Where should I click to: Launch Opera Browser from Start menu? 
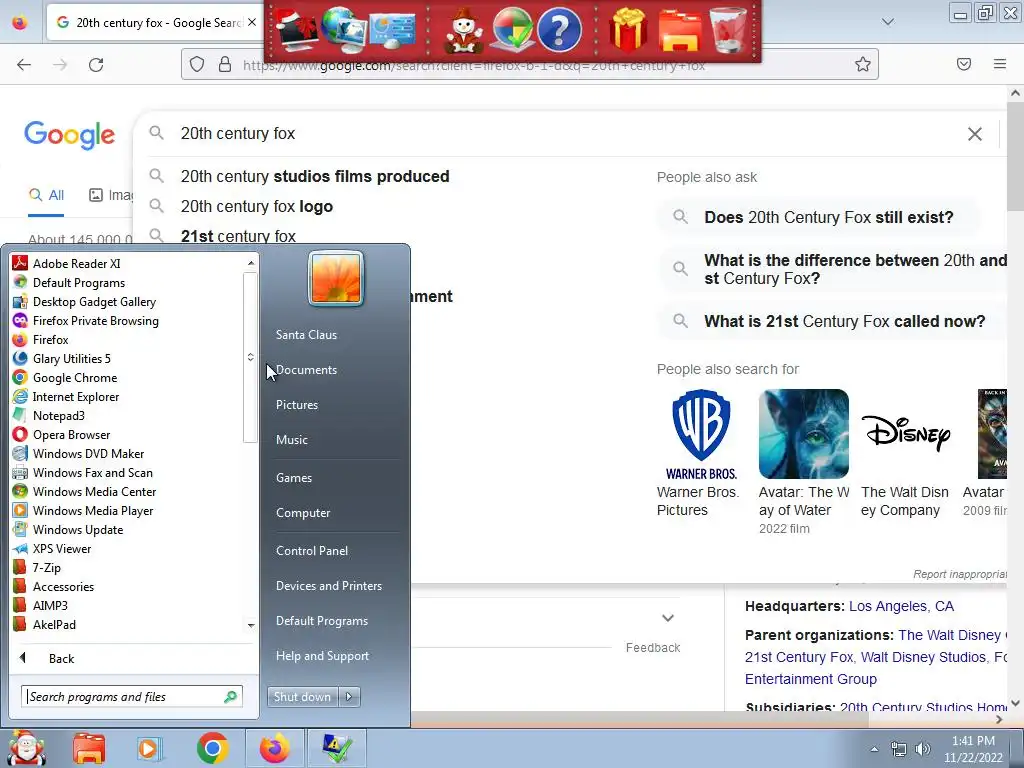[x=61, y=434]
